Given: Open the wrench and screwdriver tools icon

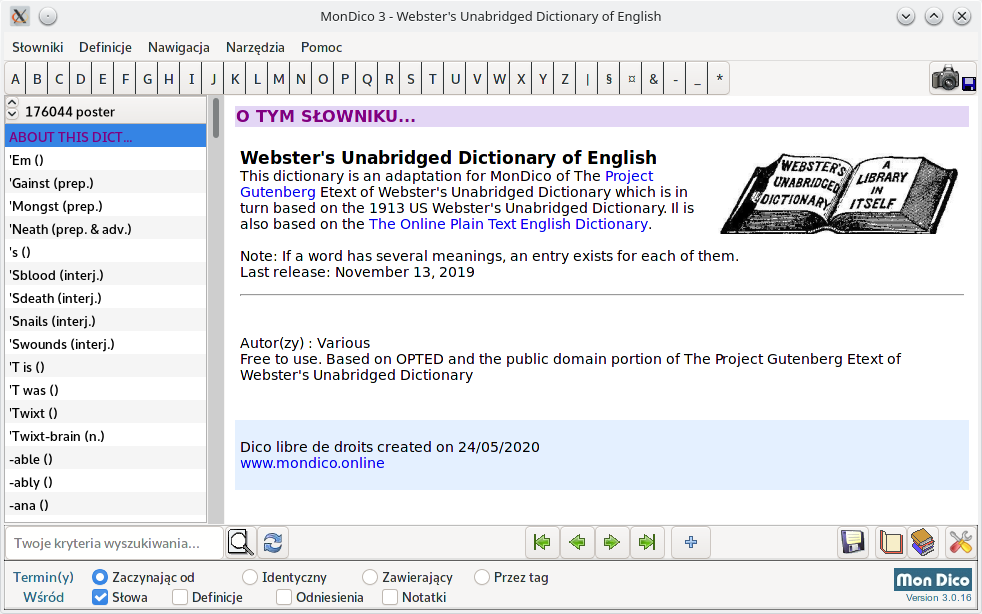Looking at the screenshot, I should coord(960,543).
